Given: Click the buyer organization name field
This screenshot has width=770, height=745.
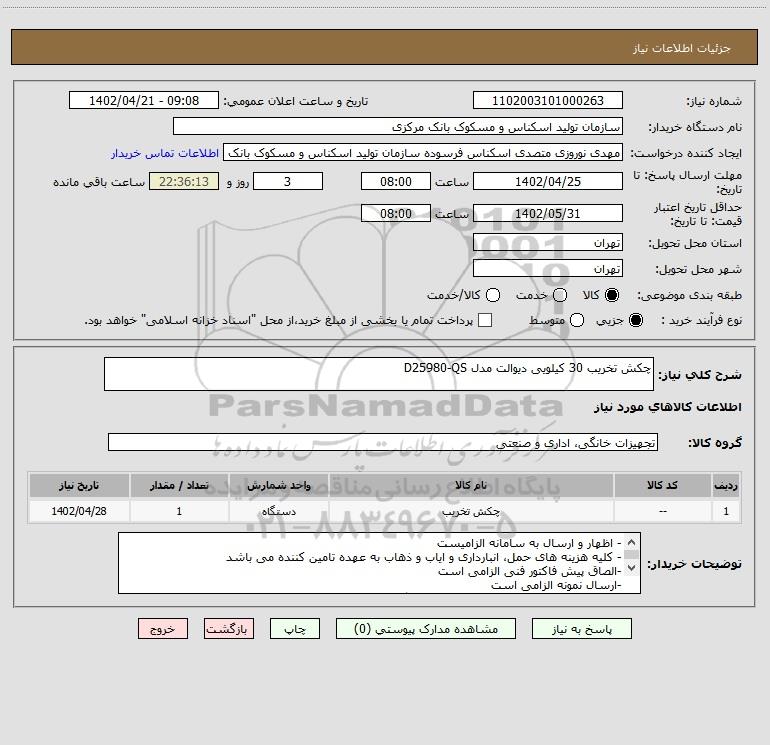Looking at the screenshot, I should 398,127.
